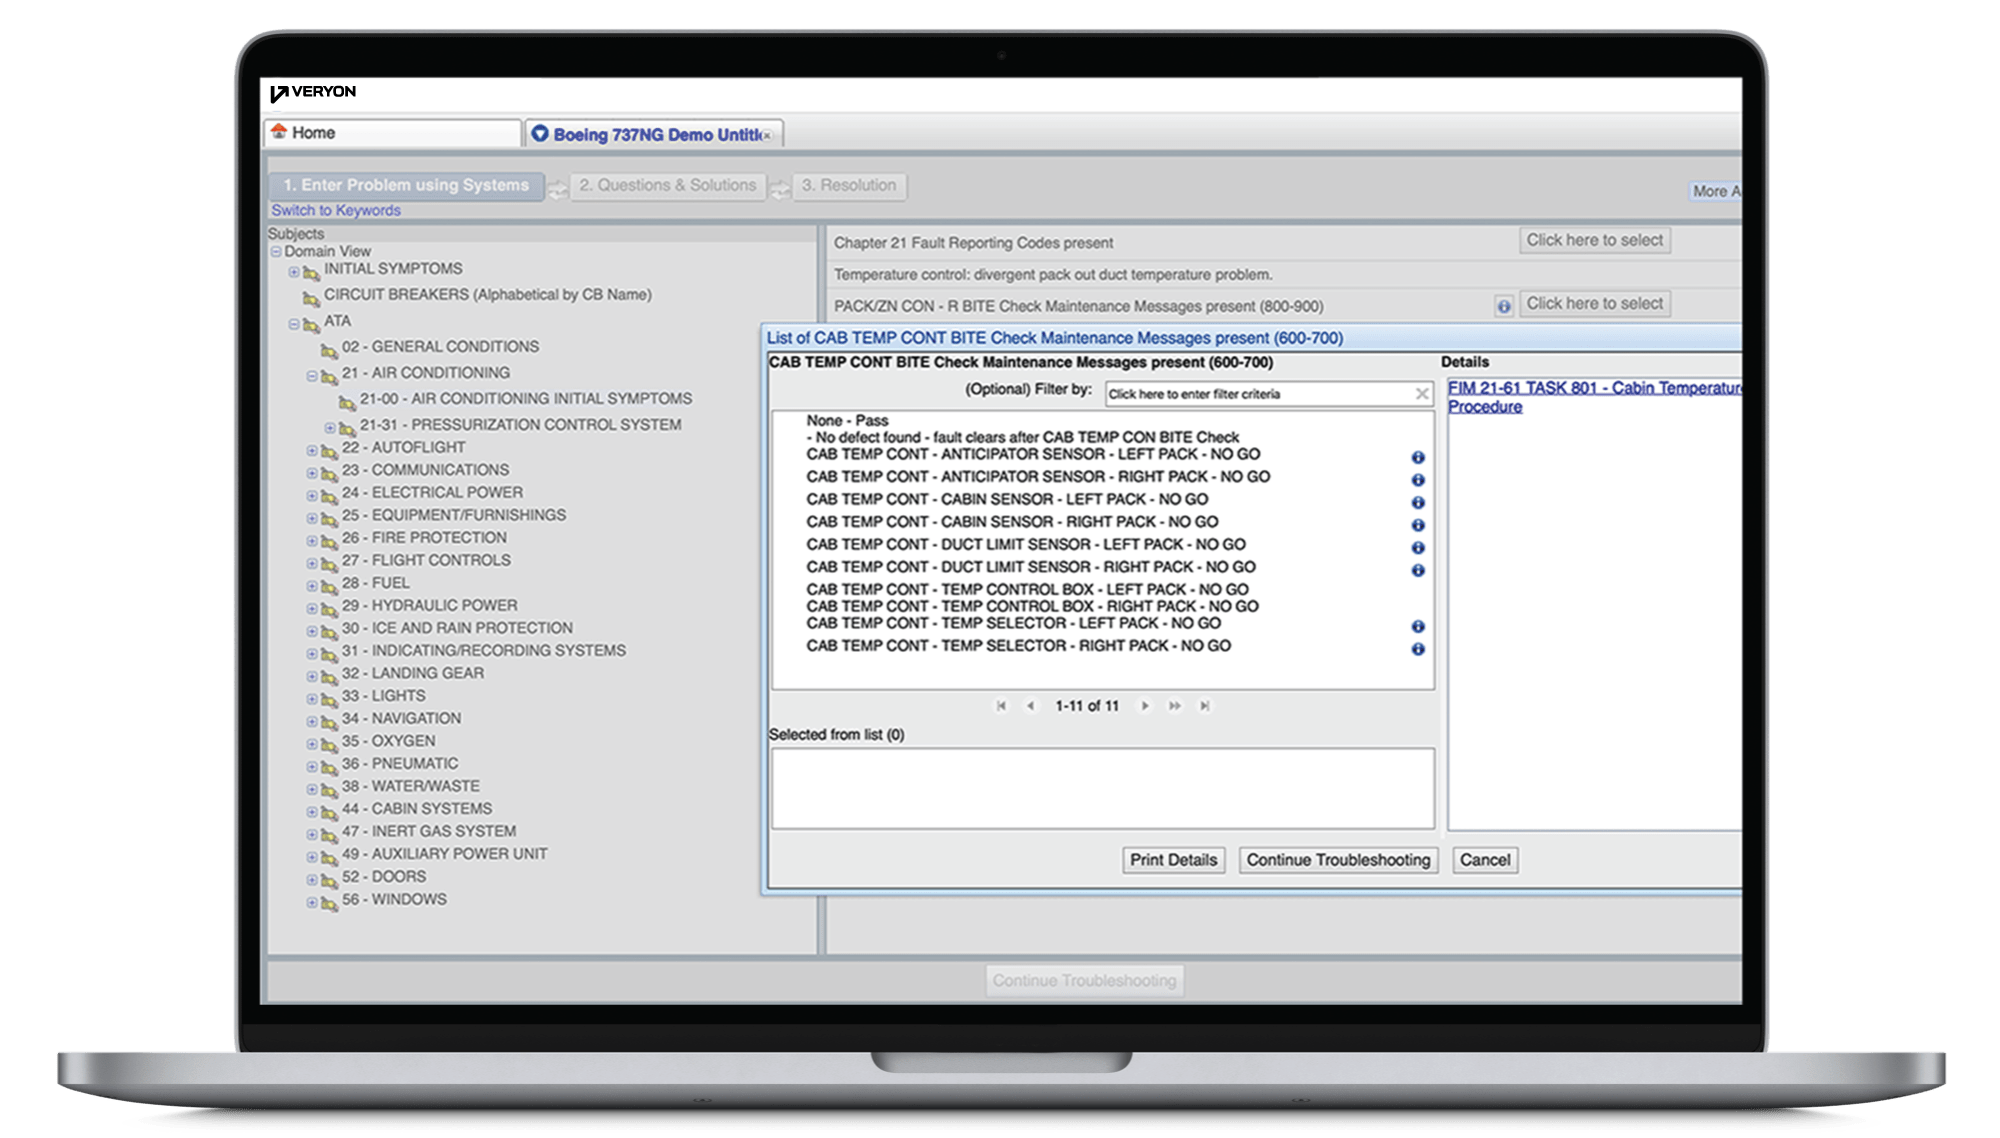The width and height of the screenshot is (2000, 1138).
Task: Open the Home tab
Action: (x=392, y=133)
